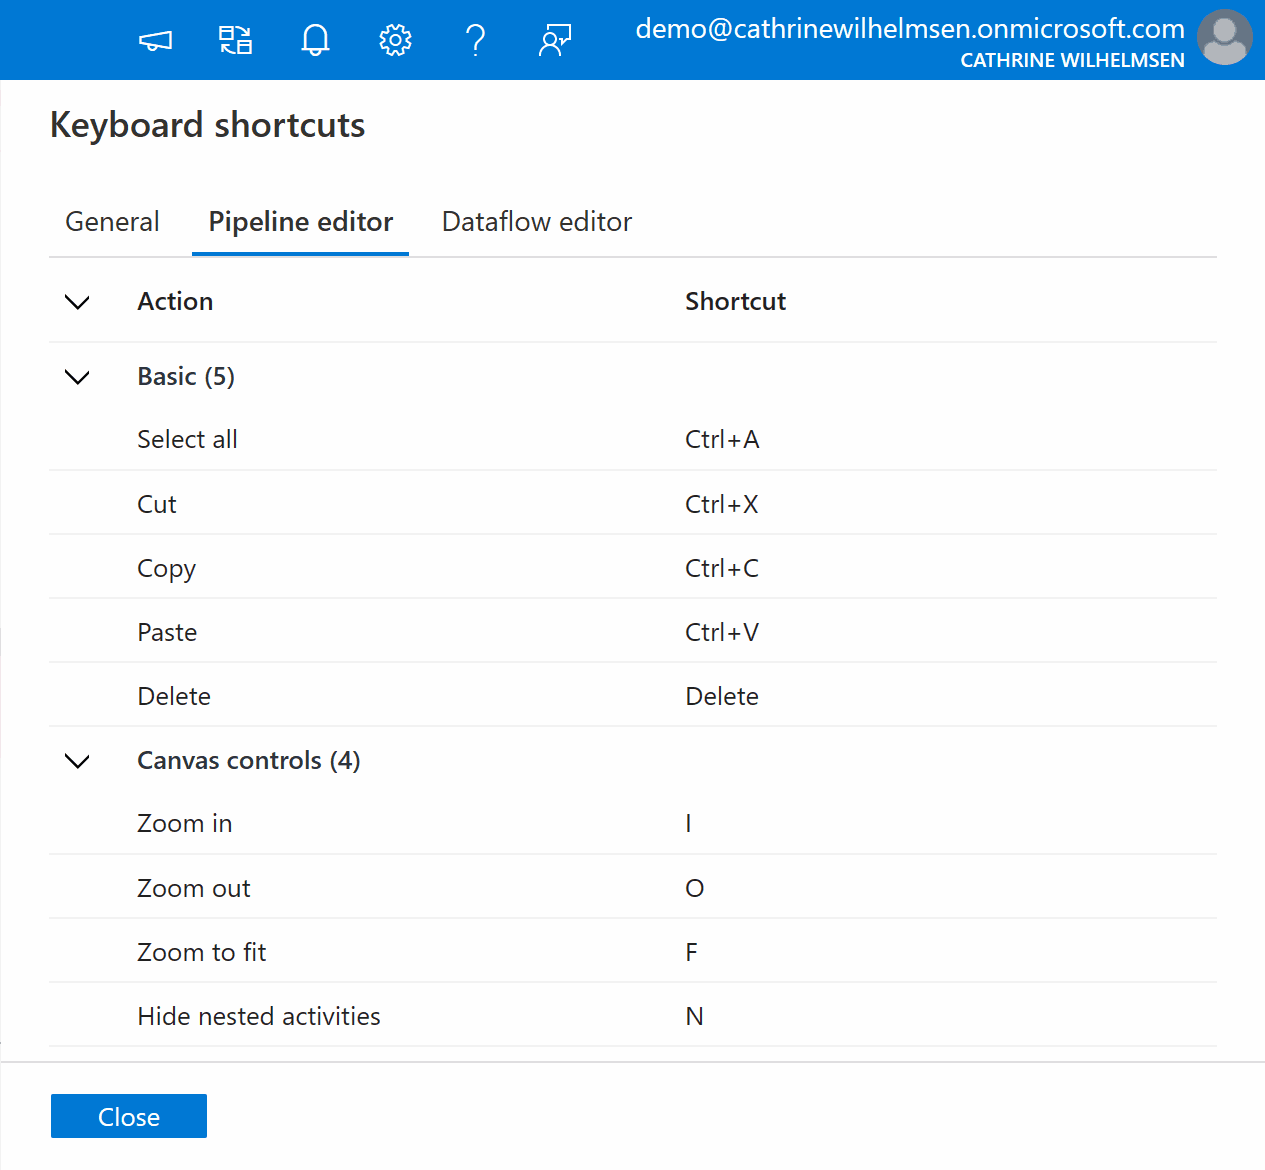
Task: Click the megaphone announcements icon
Action: point(155,41)
